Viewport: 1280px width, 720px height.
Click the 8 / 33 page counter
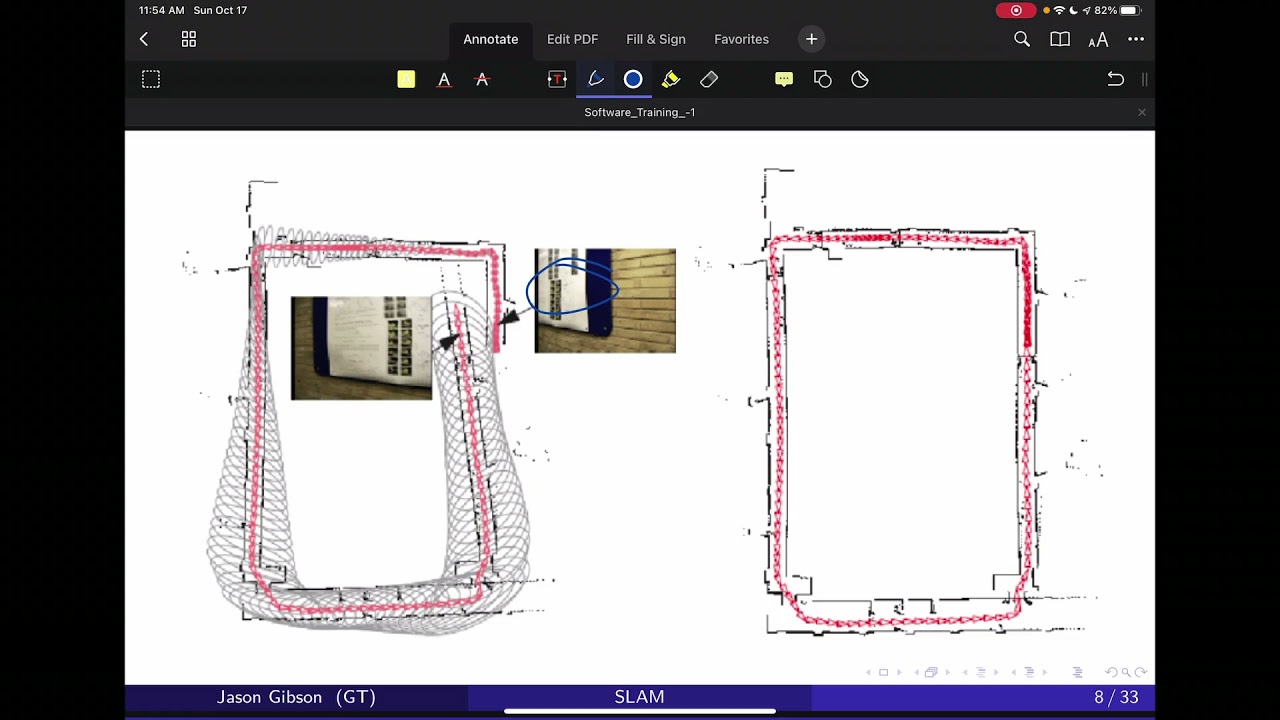[x=1116, y=697]
